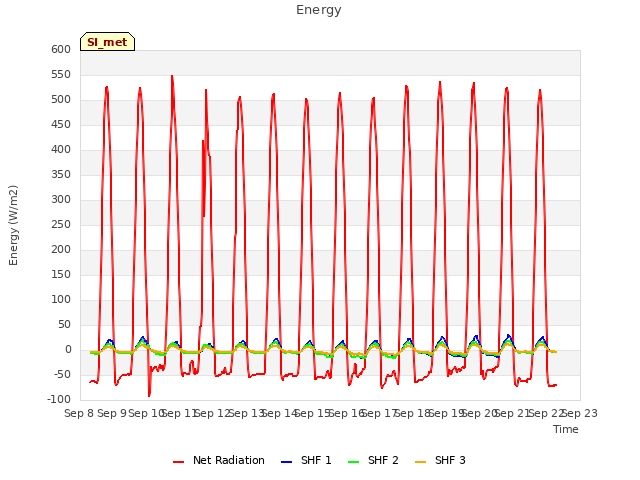Click the y-axis label Energy (W/m2)
Image resolution: width=640 pixels, height=480 pixels.
tap(13, 225)
